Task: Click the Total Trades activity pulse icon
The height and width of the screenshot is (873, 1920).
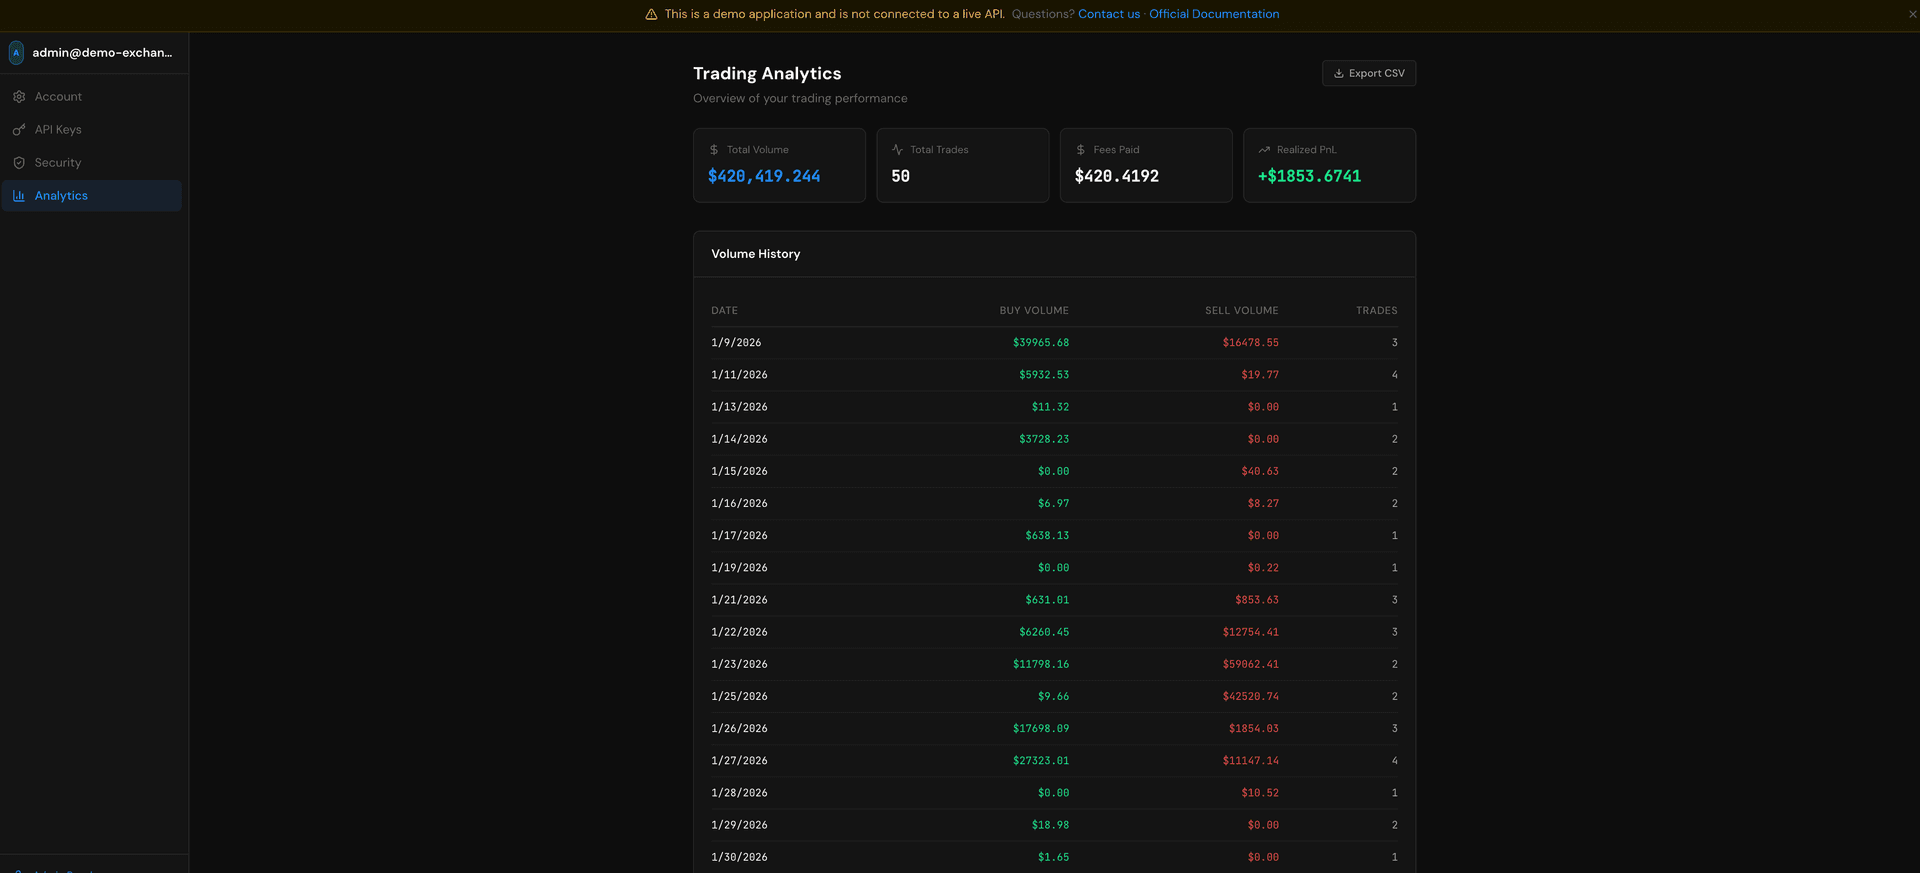Action: [x=897, y=150]
